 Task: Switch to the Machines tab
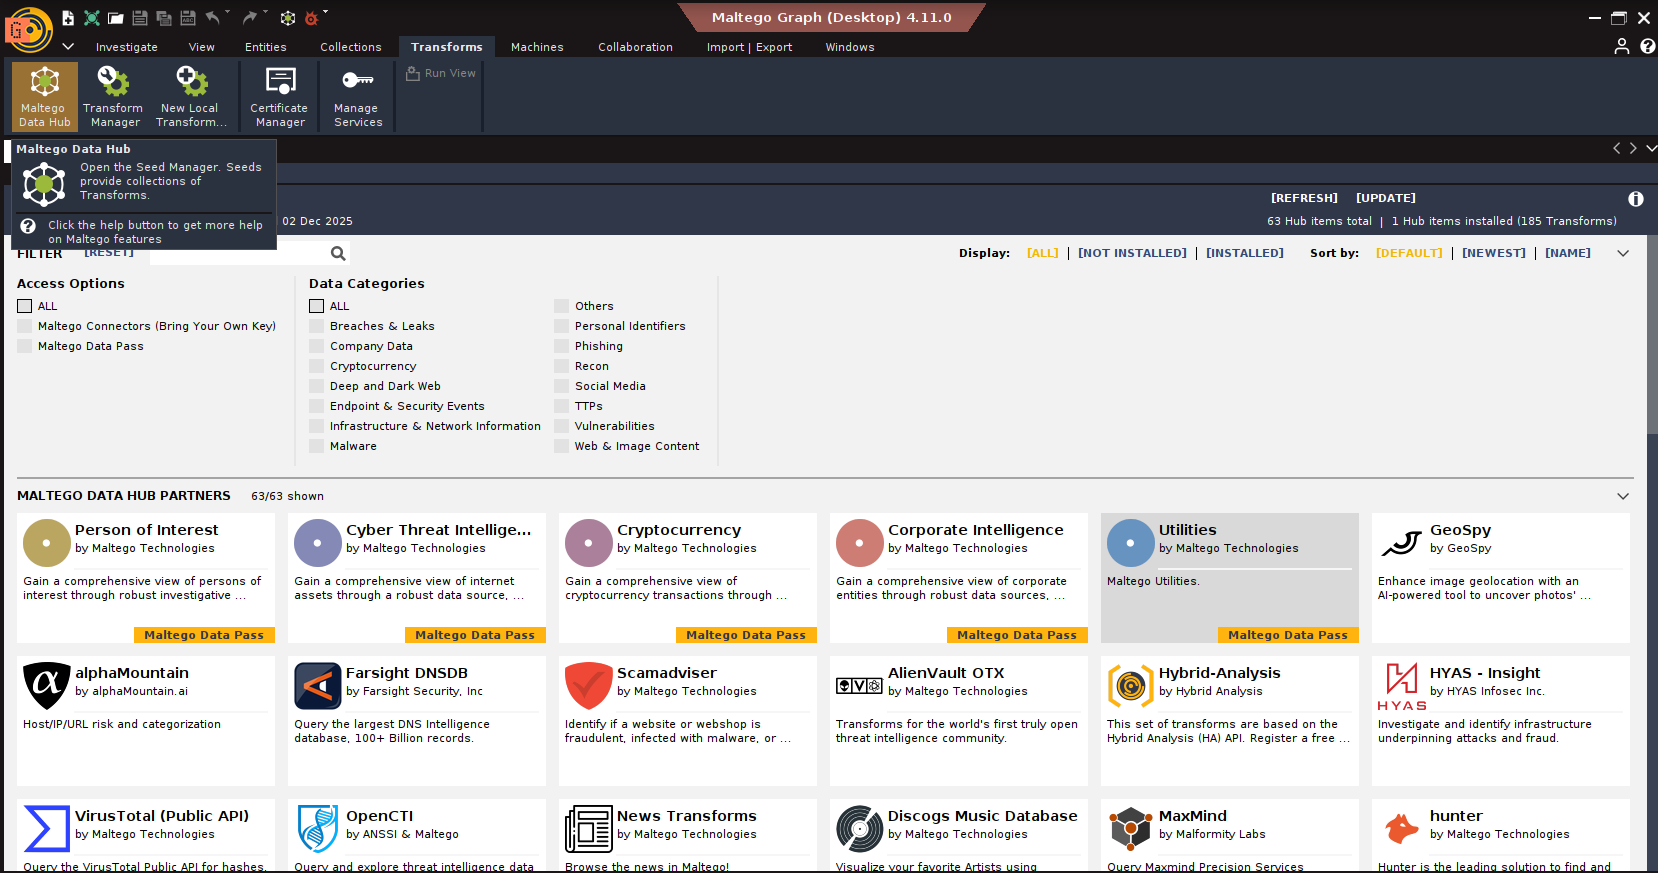tap(537, 47)
